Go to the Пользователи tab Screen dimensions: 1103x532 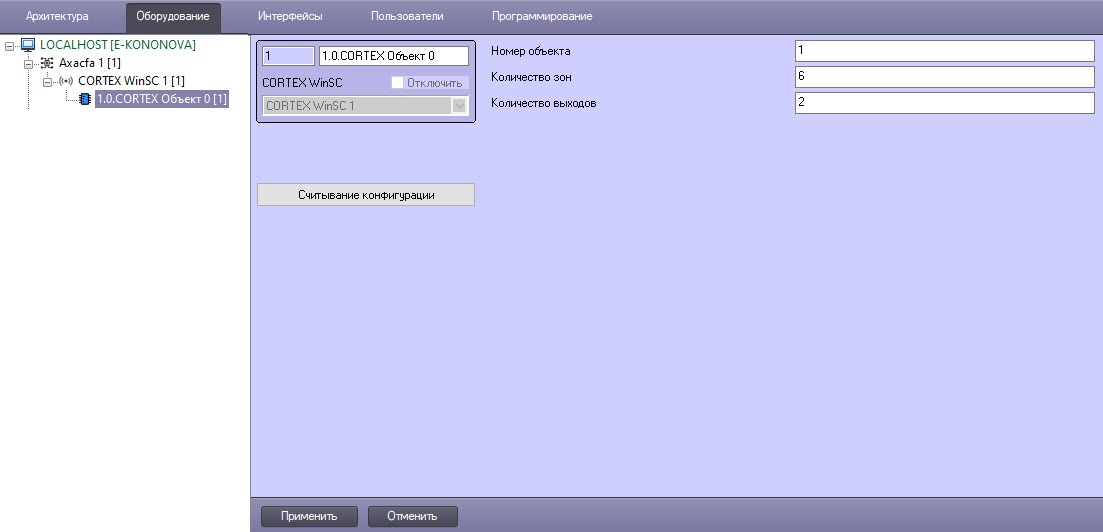click(x=406, y=17)
